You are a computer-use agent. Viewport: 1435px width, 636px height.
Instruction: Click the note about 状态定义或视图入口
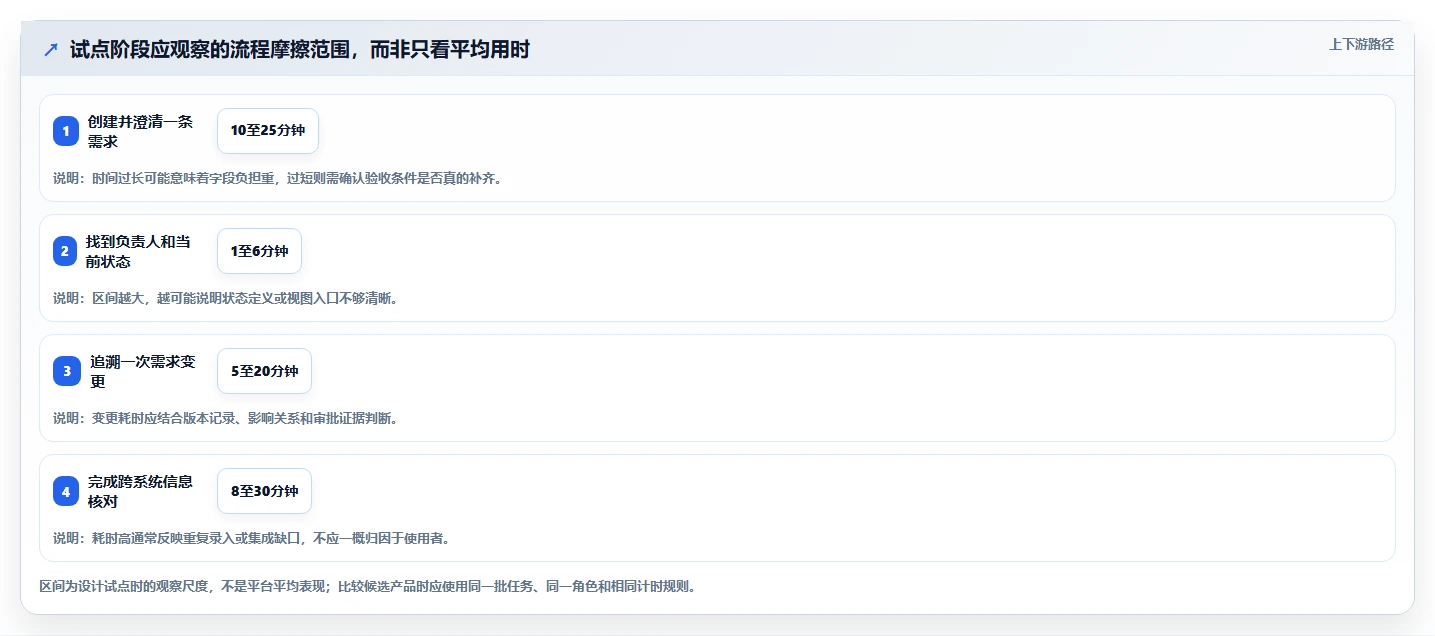[x=226, y=298]
